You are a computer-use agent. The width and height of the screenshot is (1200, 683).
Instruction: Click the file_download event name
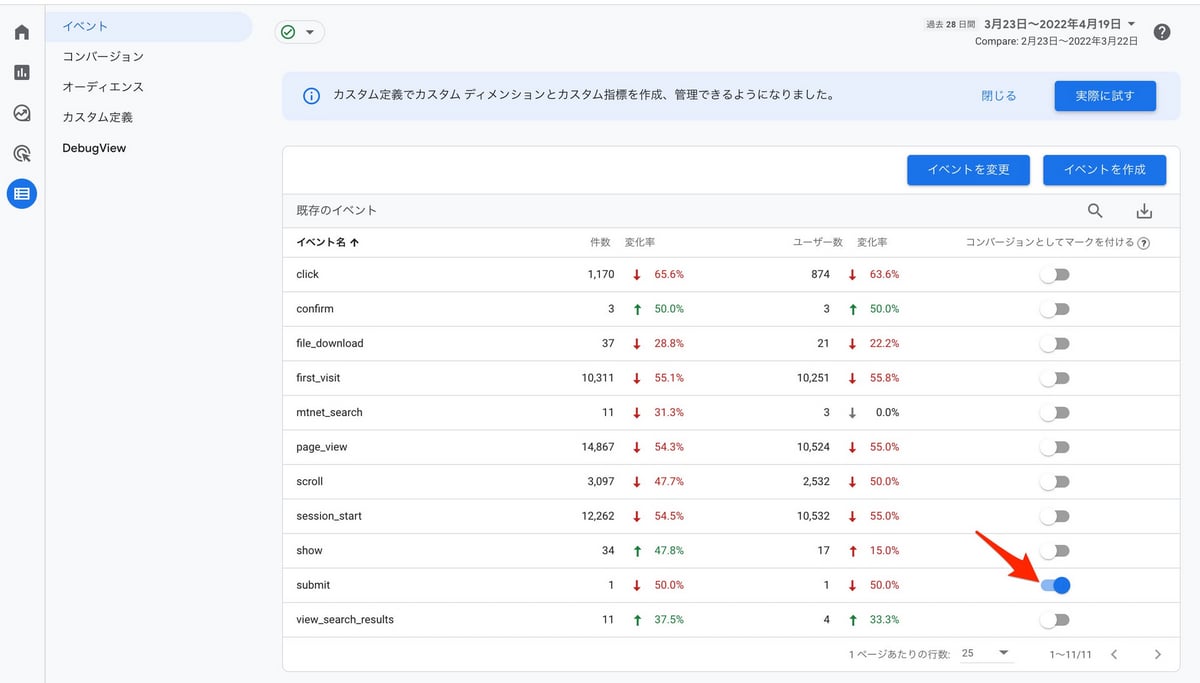coord(330,343)
